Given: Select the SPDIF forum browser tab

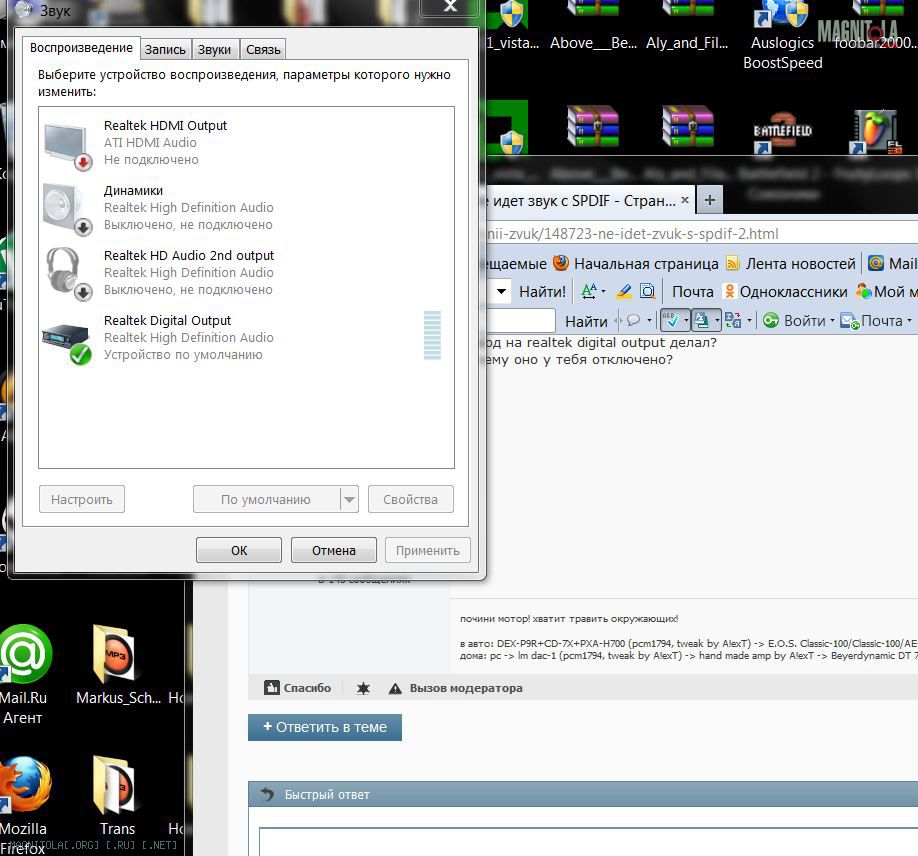Looking at the screenshot, I should point(583,201).
